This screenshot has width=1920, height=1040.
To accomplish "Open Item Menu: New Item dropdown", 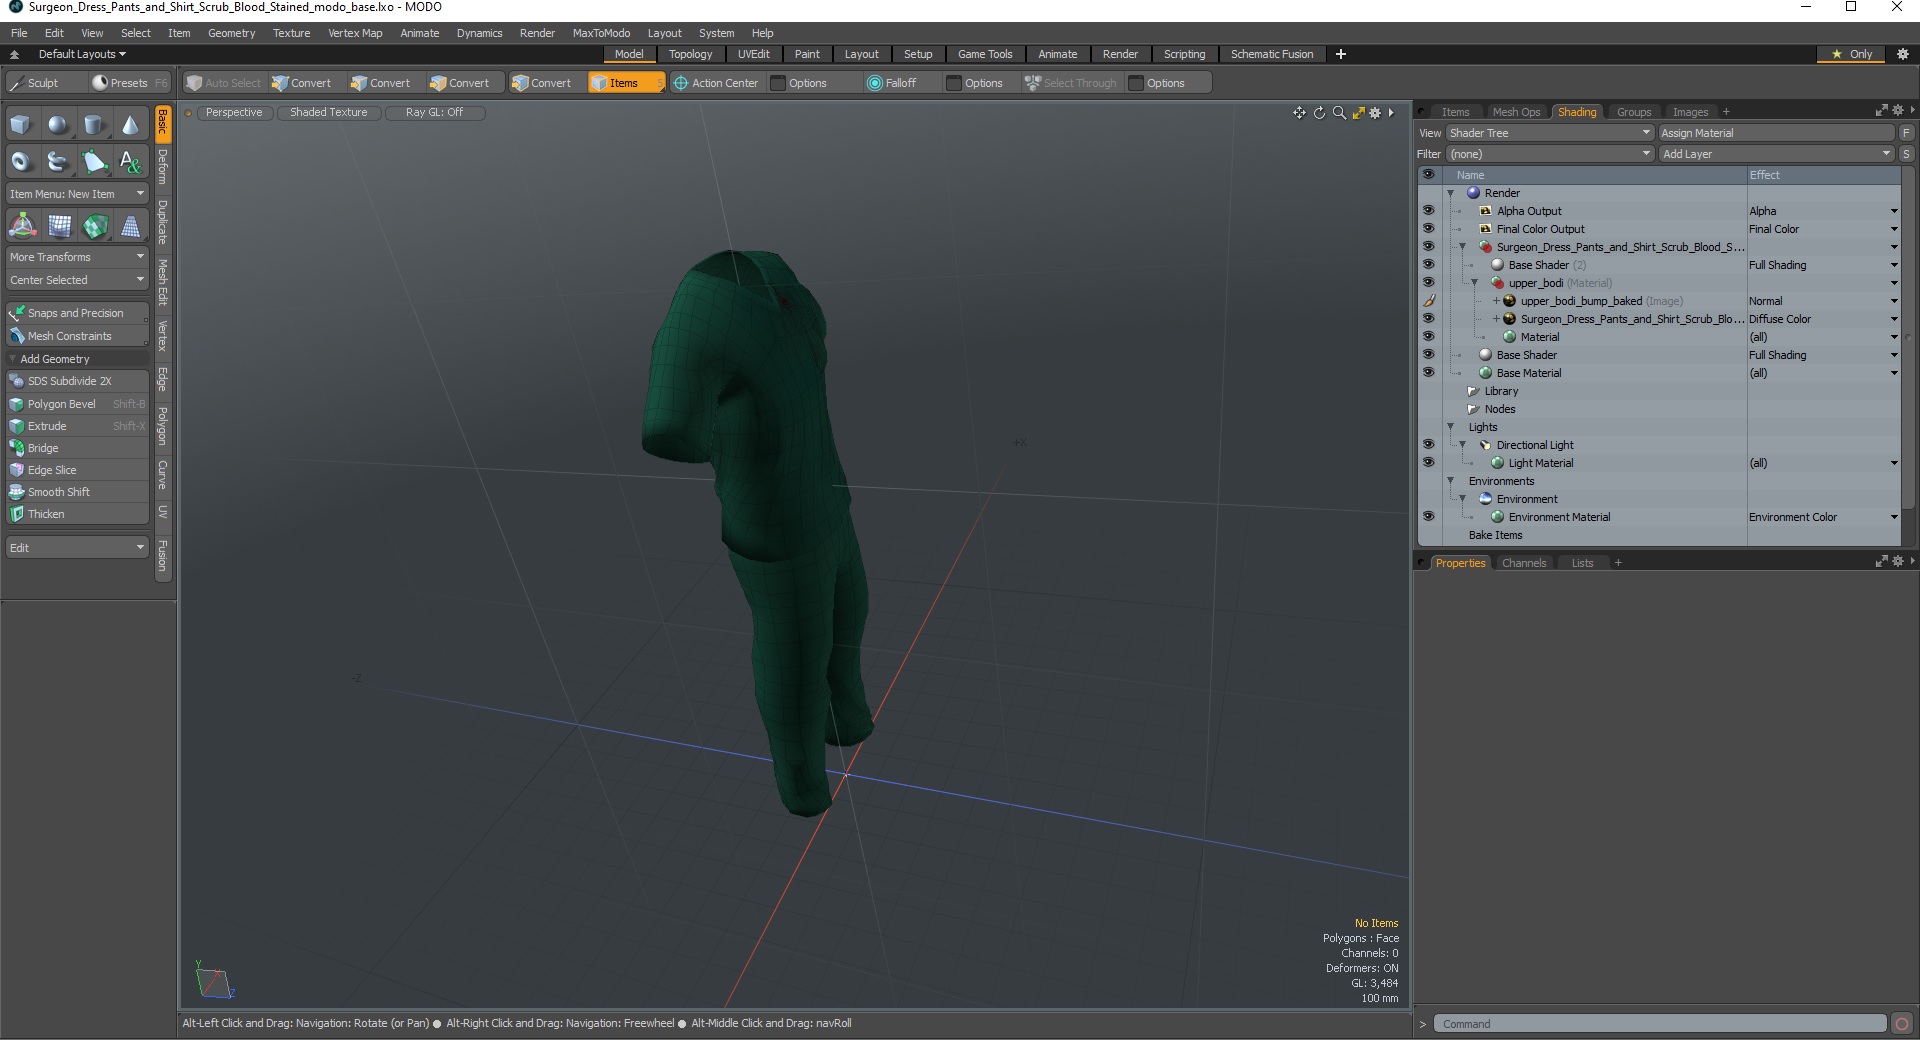I will (x=77, y=194).
